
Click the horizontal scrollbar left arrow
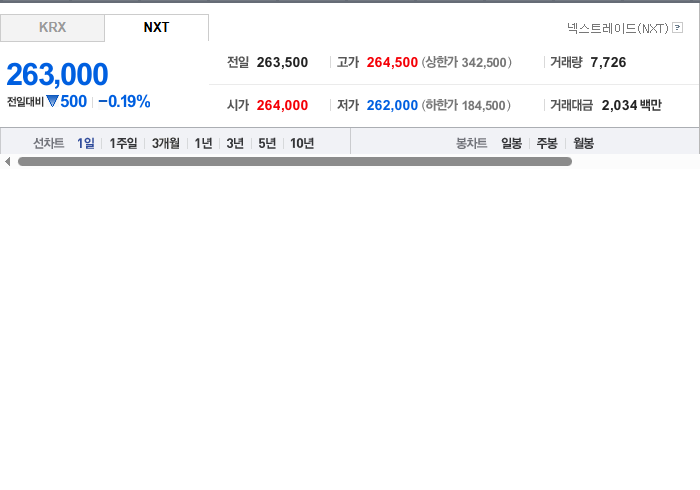tap(8, 162)
